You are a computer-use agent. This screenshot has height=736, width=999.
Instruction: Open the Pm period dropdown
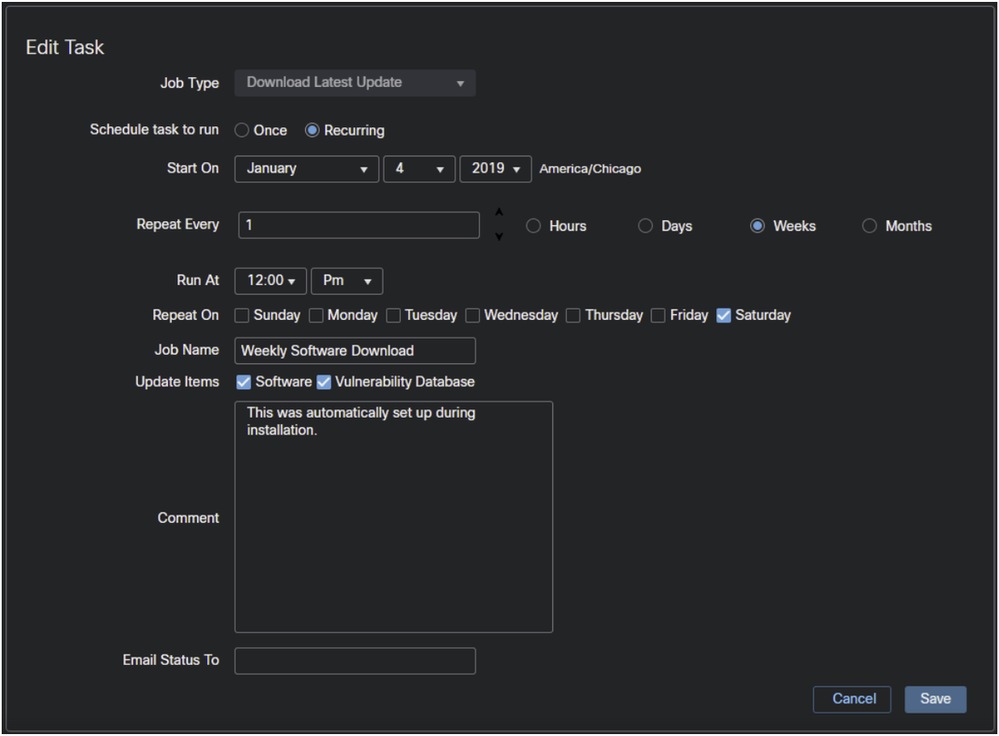pos(347,281)
